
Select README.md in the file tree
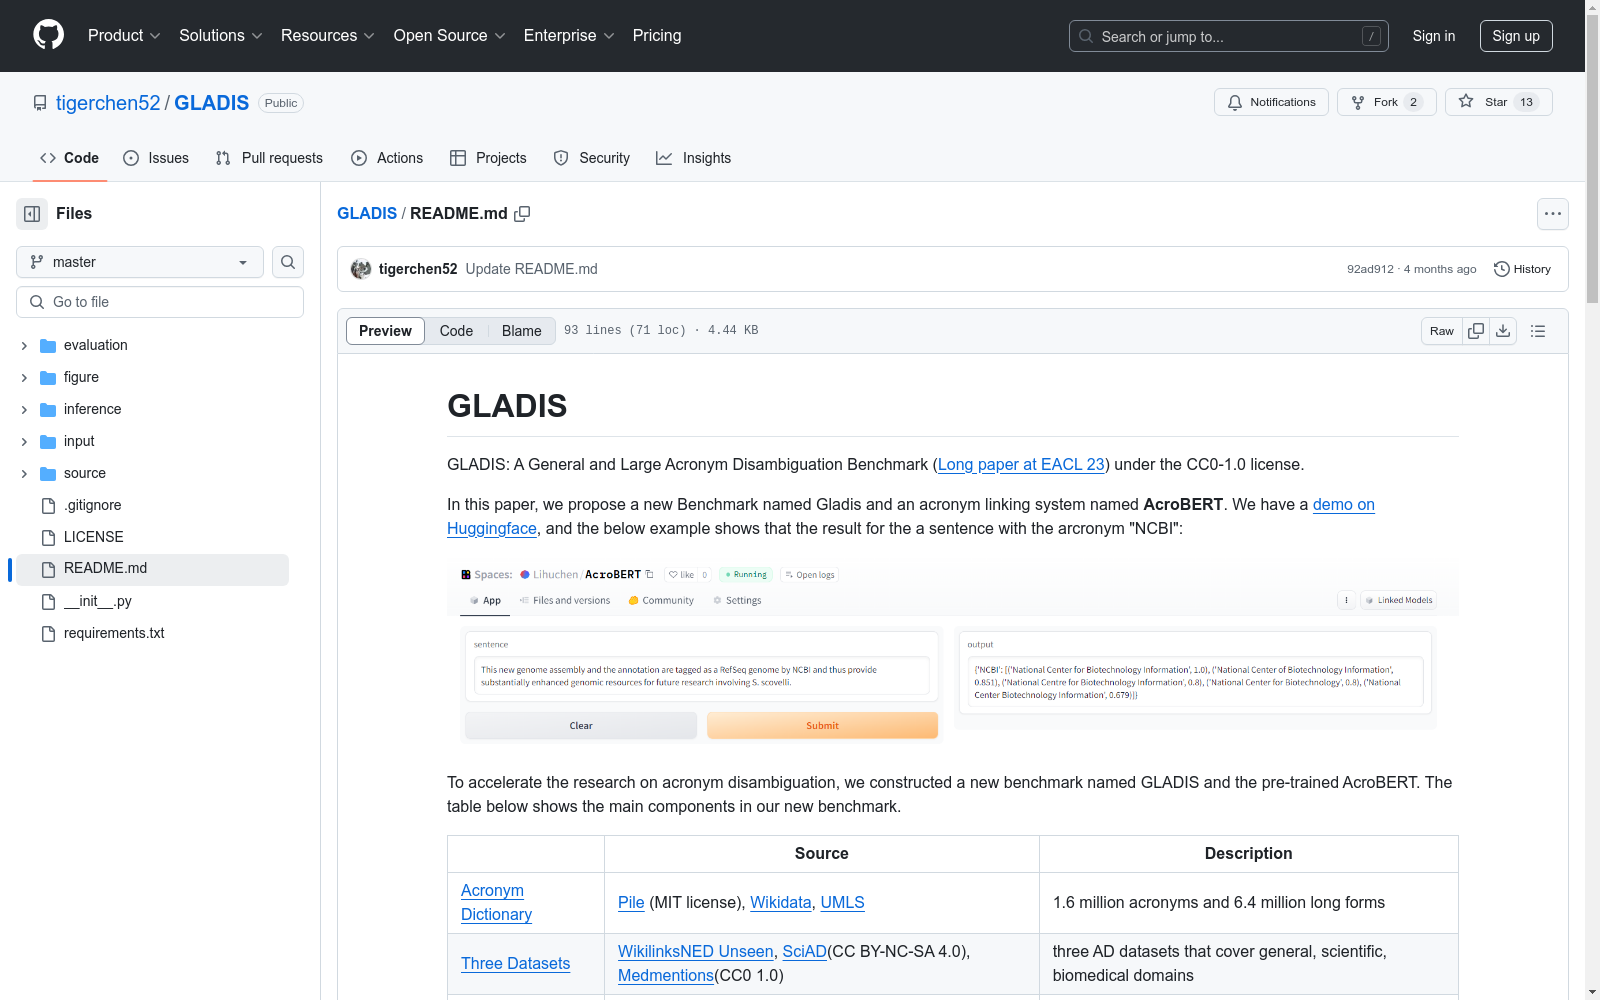point(152,569)
